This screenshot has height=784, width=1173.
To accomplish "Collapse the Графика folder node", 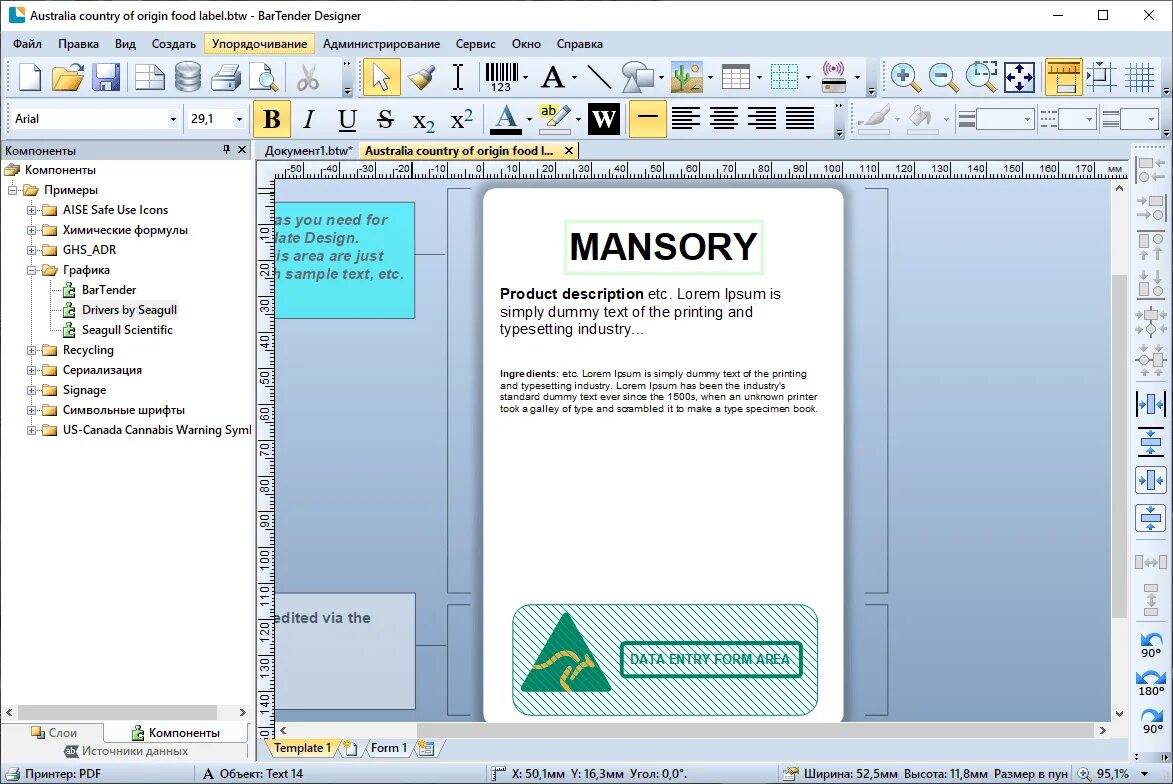I will [31, 270].
